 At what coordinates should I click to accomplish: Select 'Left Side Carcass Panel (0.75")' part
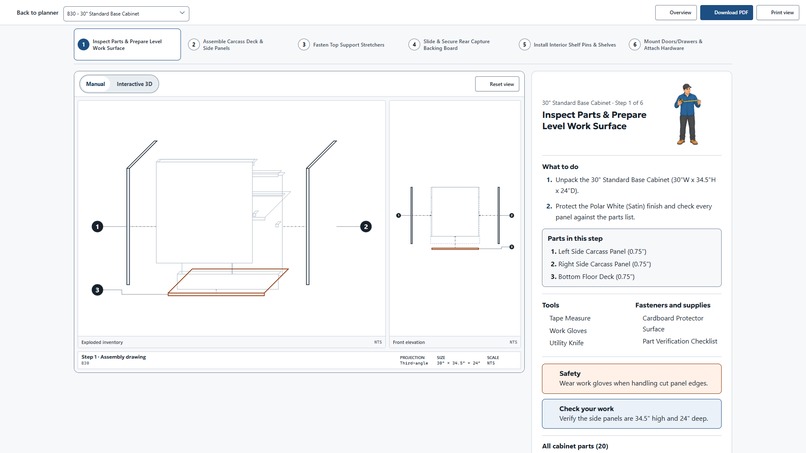click(x=602, y=251)
